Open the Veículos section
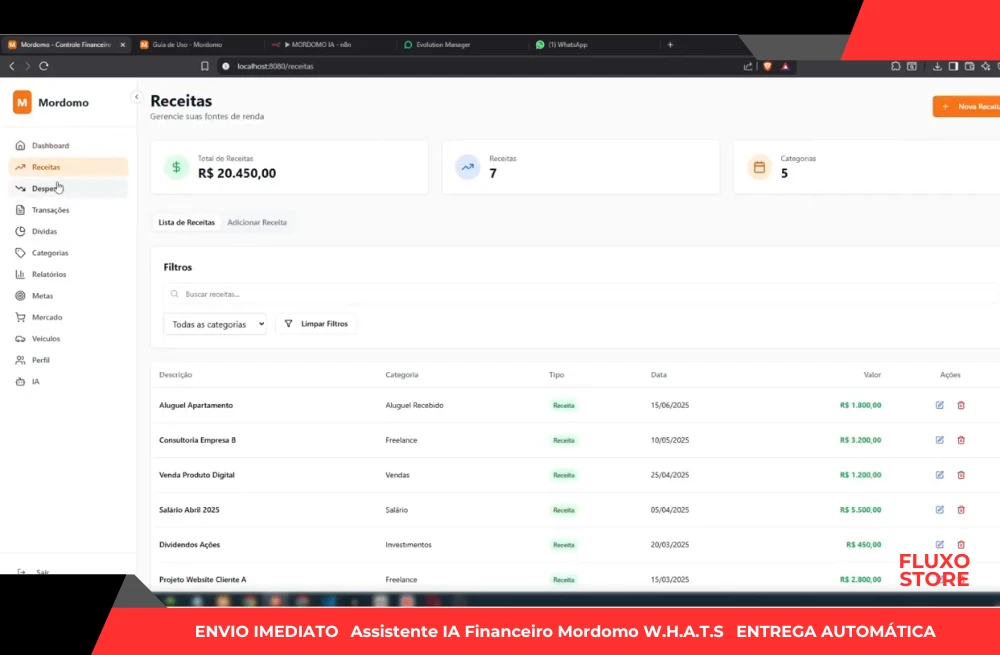The width and height of the screenshot is (1000, 655). [x=46, y=339]
